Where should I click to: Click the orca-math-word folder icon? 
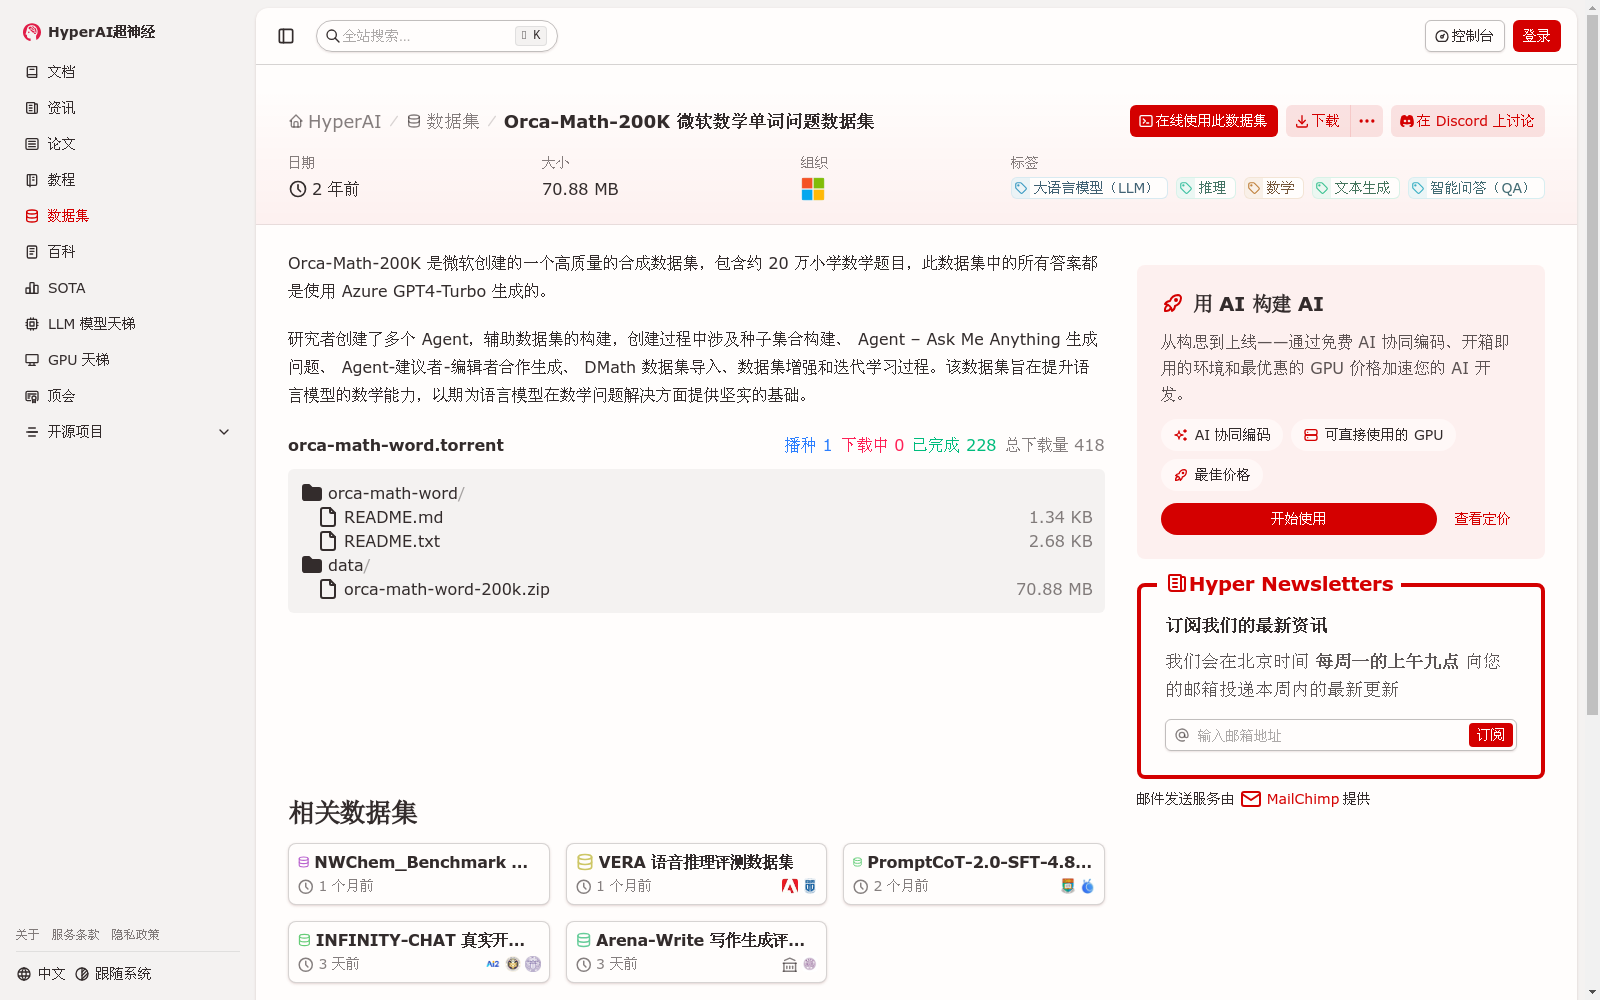312,493
